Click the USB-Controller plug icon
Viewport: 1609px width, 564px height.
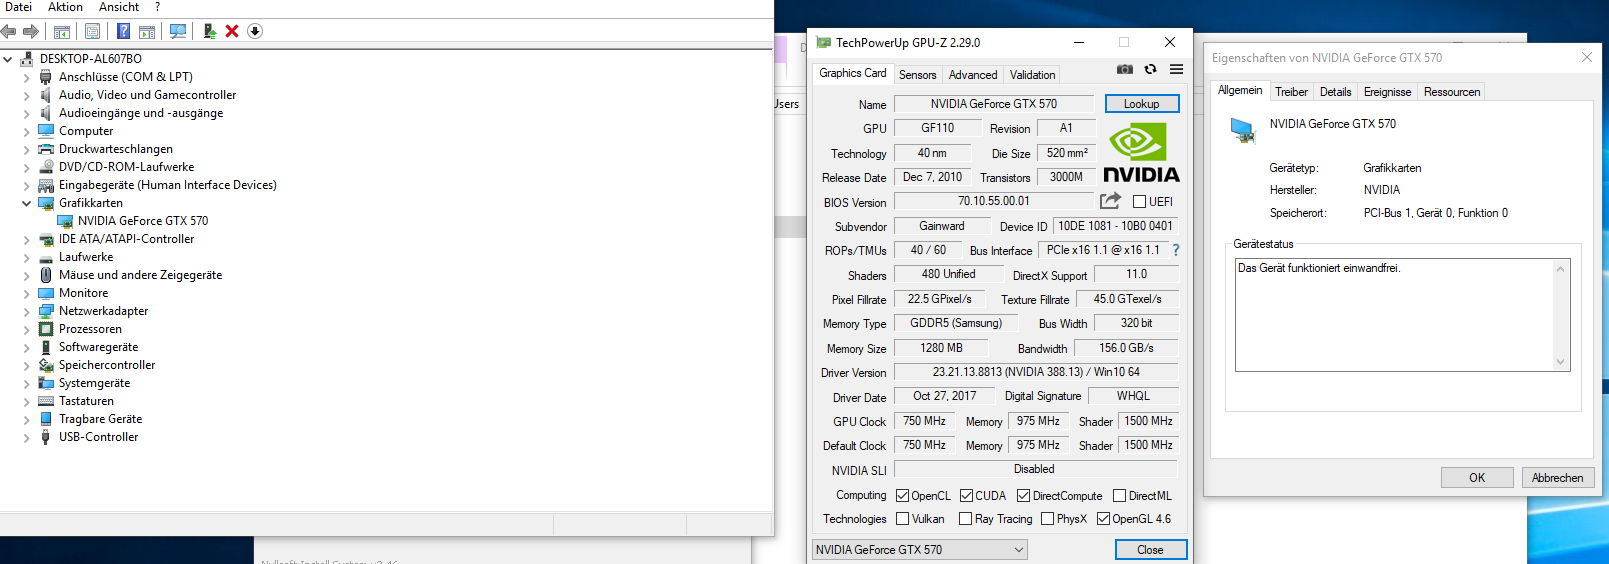(46, 437)
